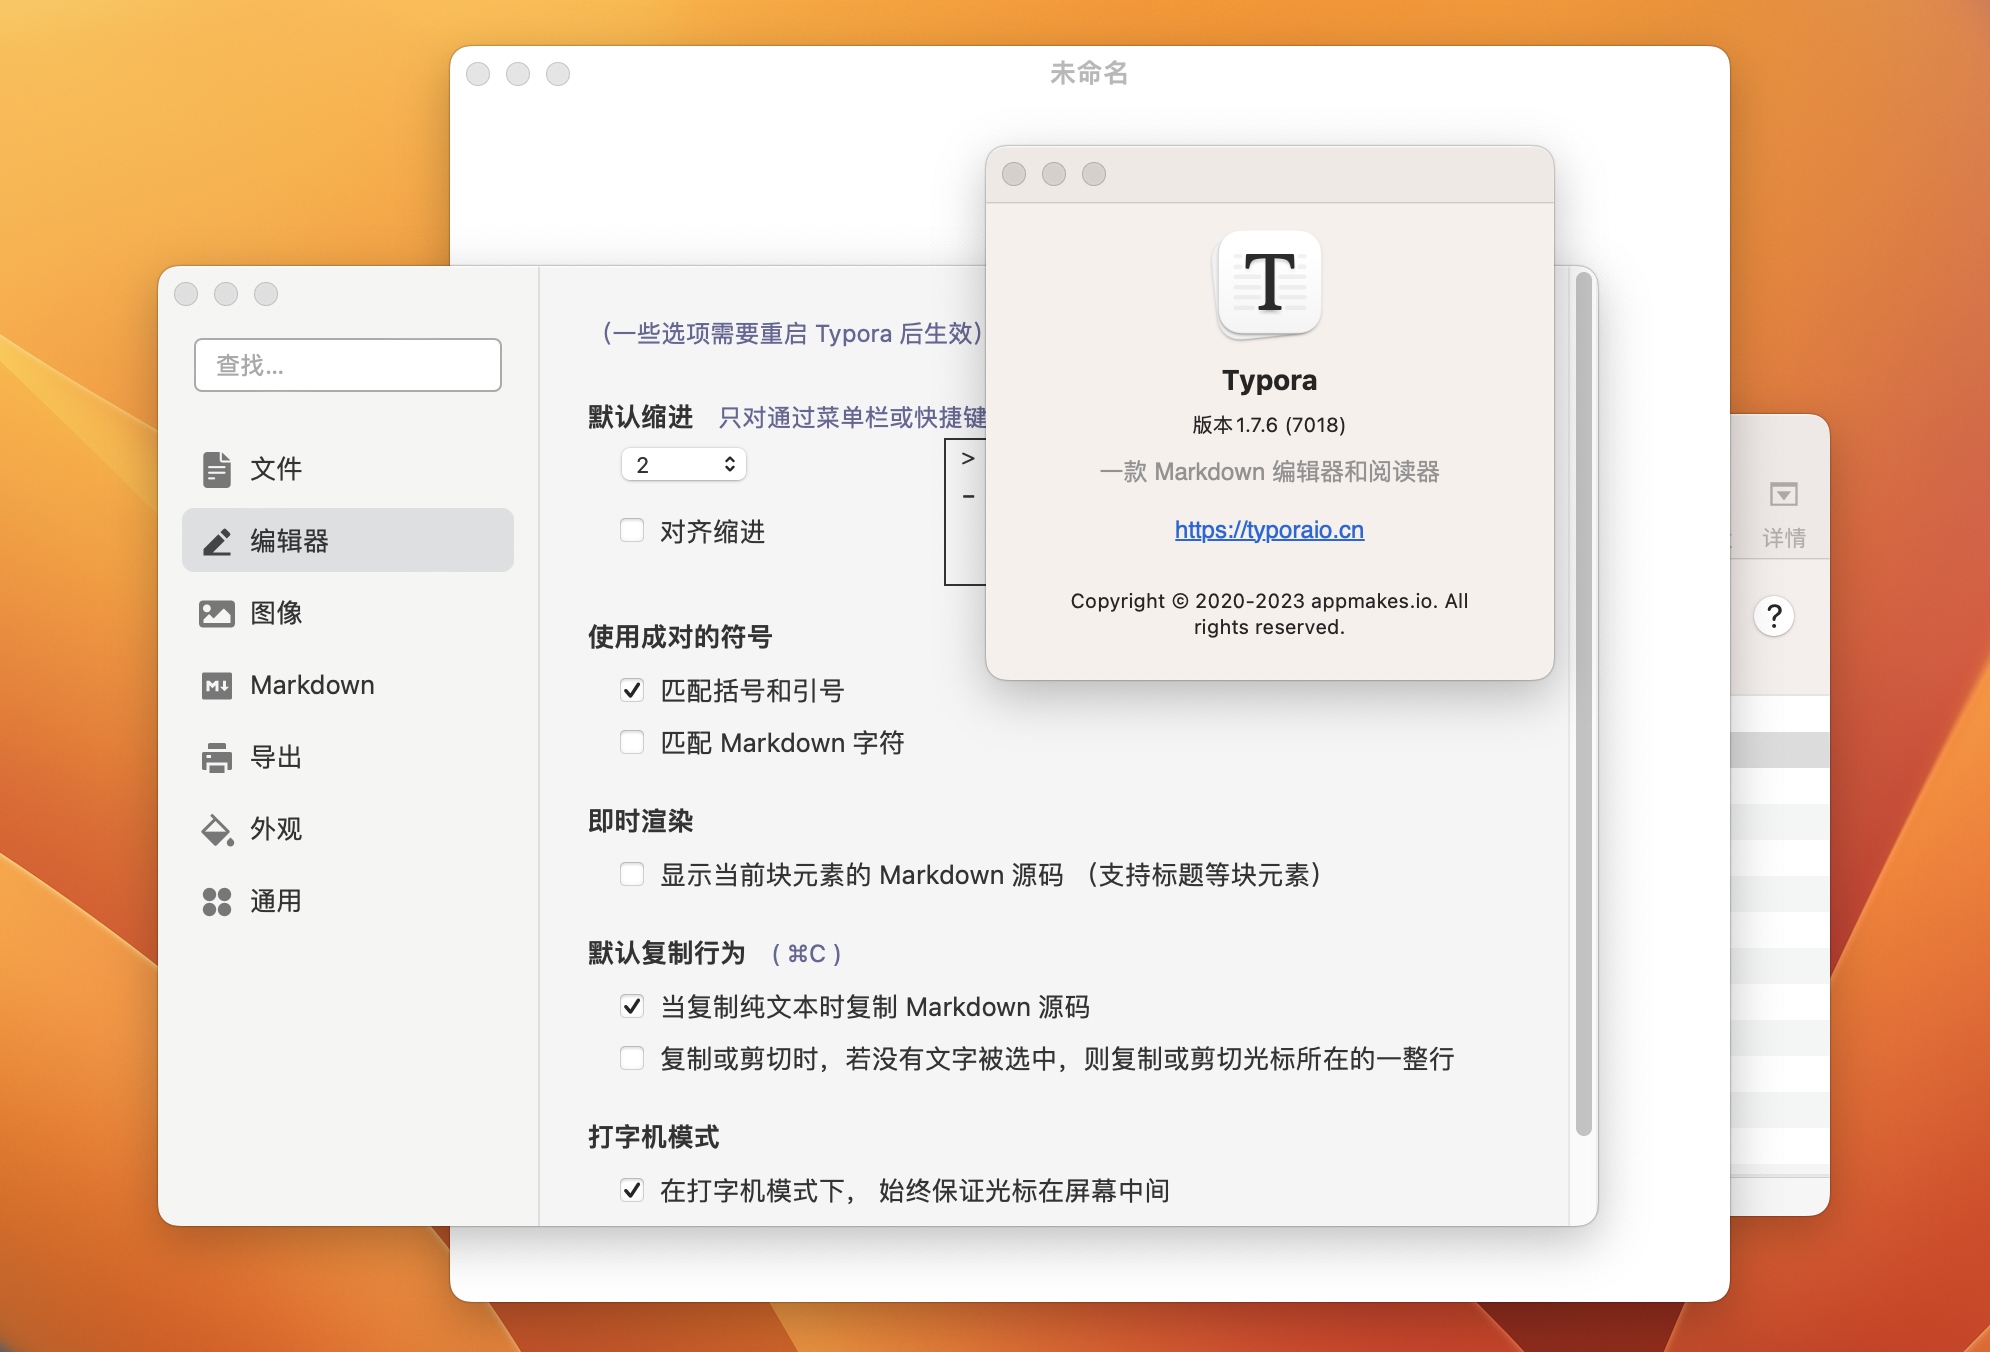
Task: Click the question mark help button
Action: [x=1774, y=616]
